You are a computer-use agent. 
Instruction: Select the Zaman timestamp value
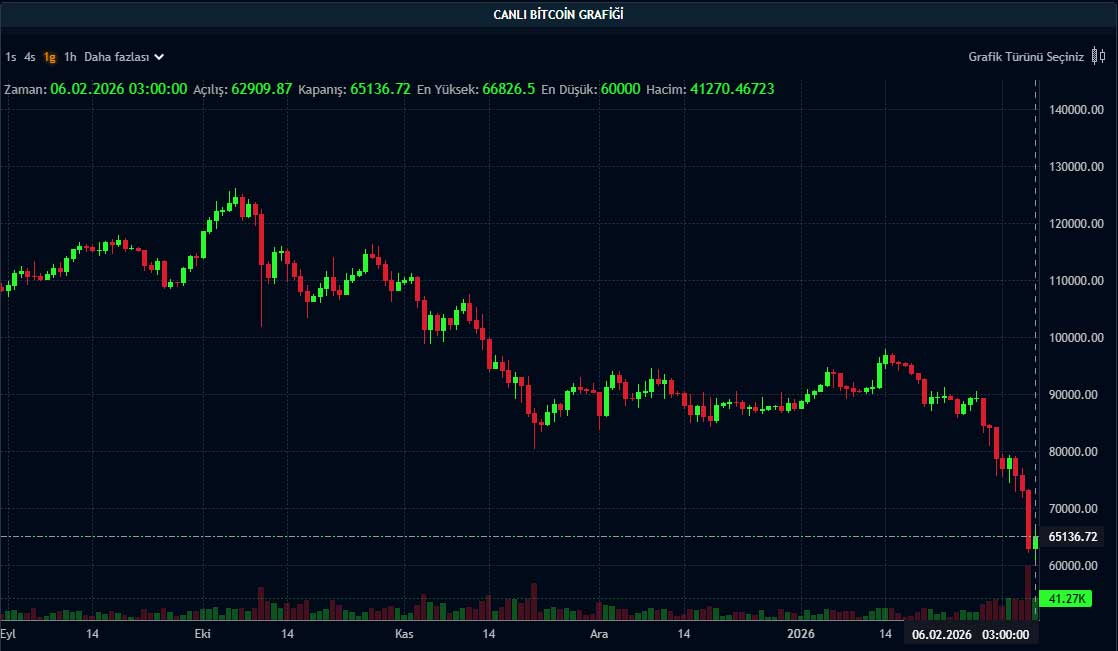click(119, 88)
